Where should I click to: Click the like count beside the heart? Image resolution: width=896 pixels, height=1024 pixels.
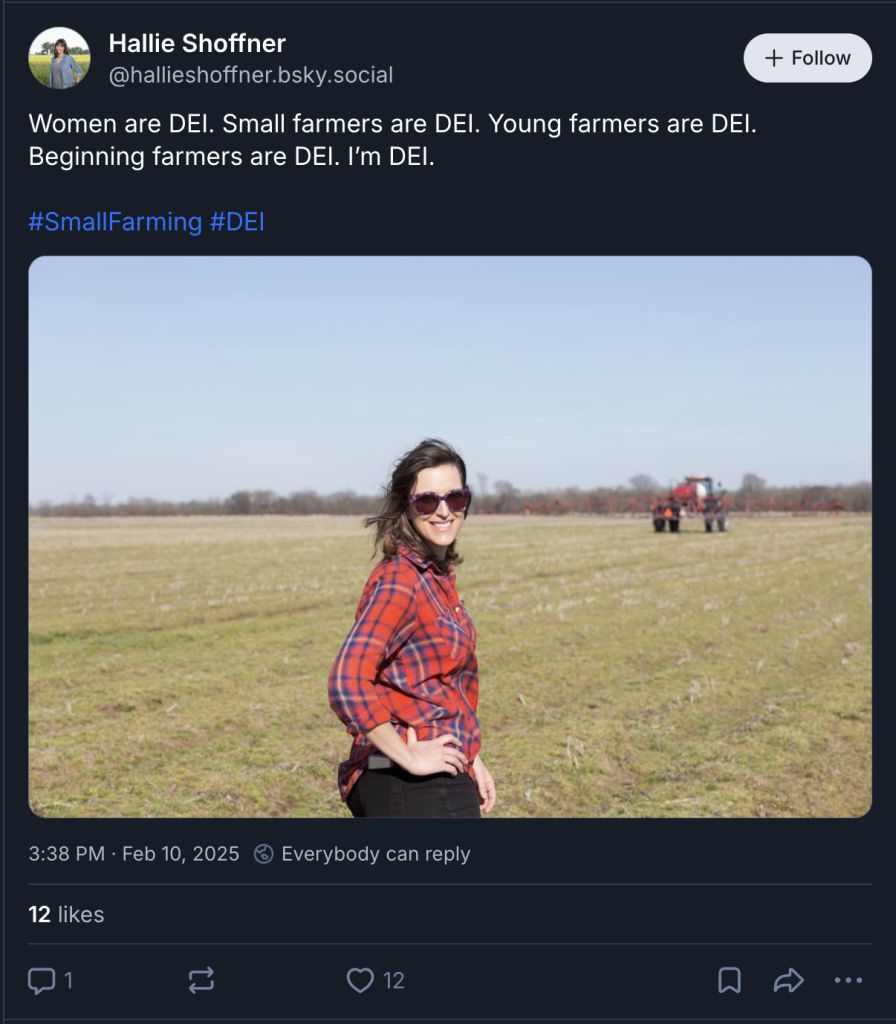394,980
